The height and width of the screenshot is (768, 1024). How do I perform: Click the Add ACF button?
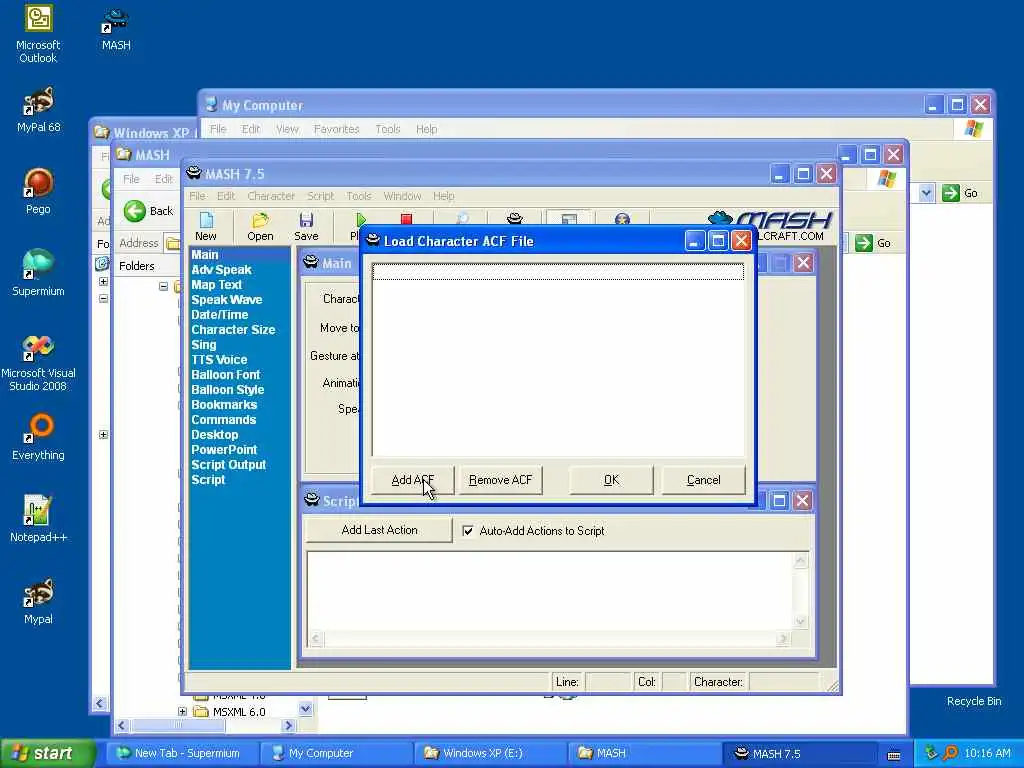tap(412, 480)
